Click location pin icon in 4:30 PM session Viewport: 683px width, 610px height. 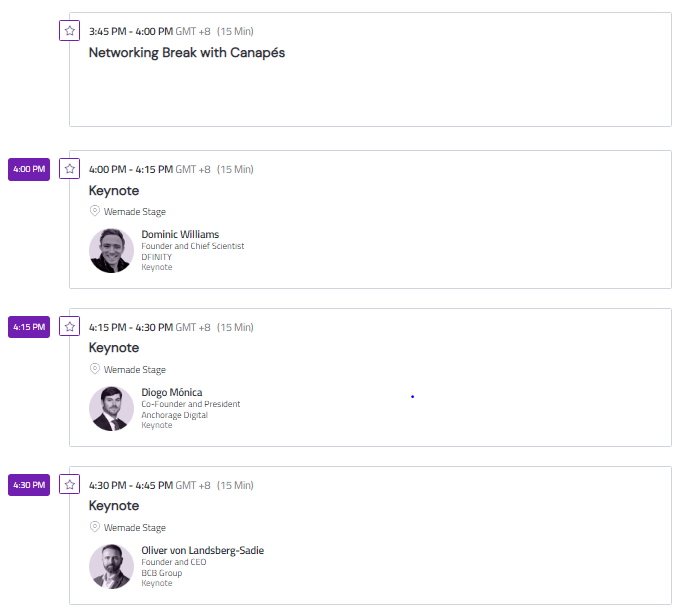tap(95, 527)
